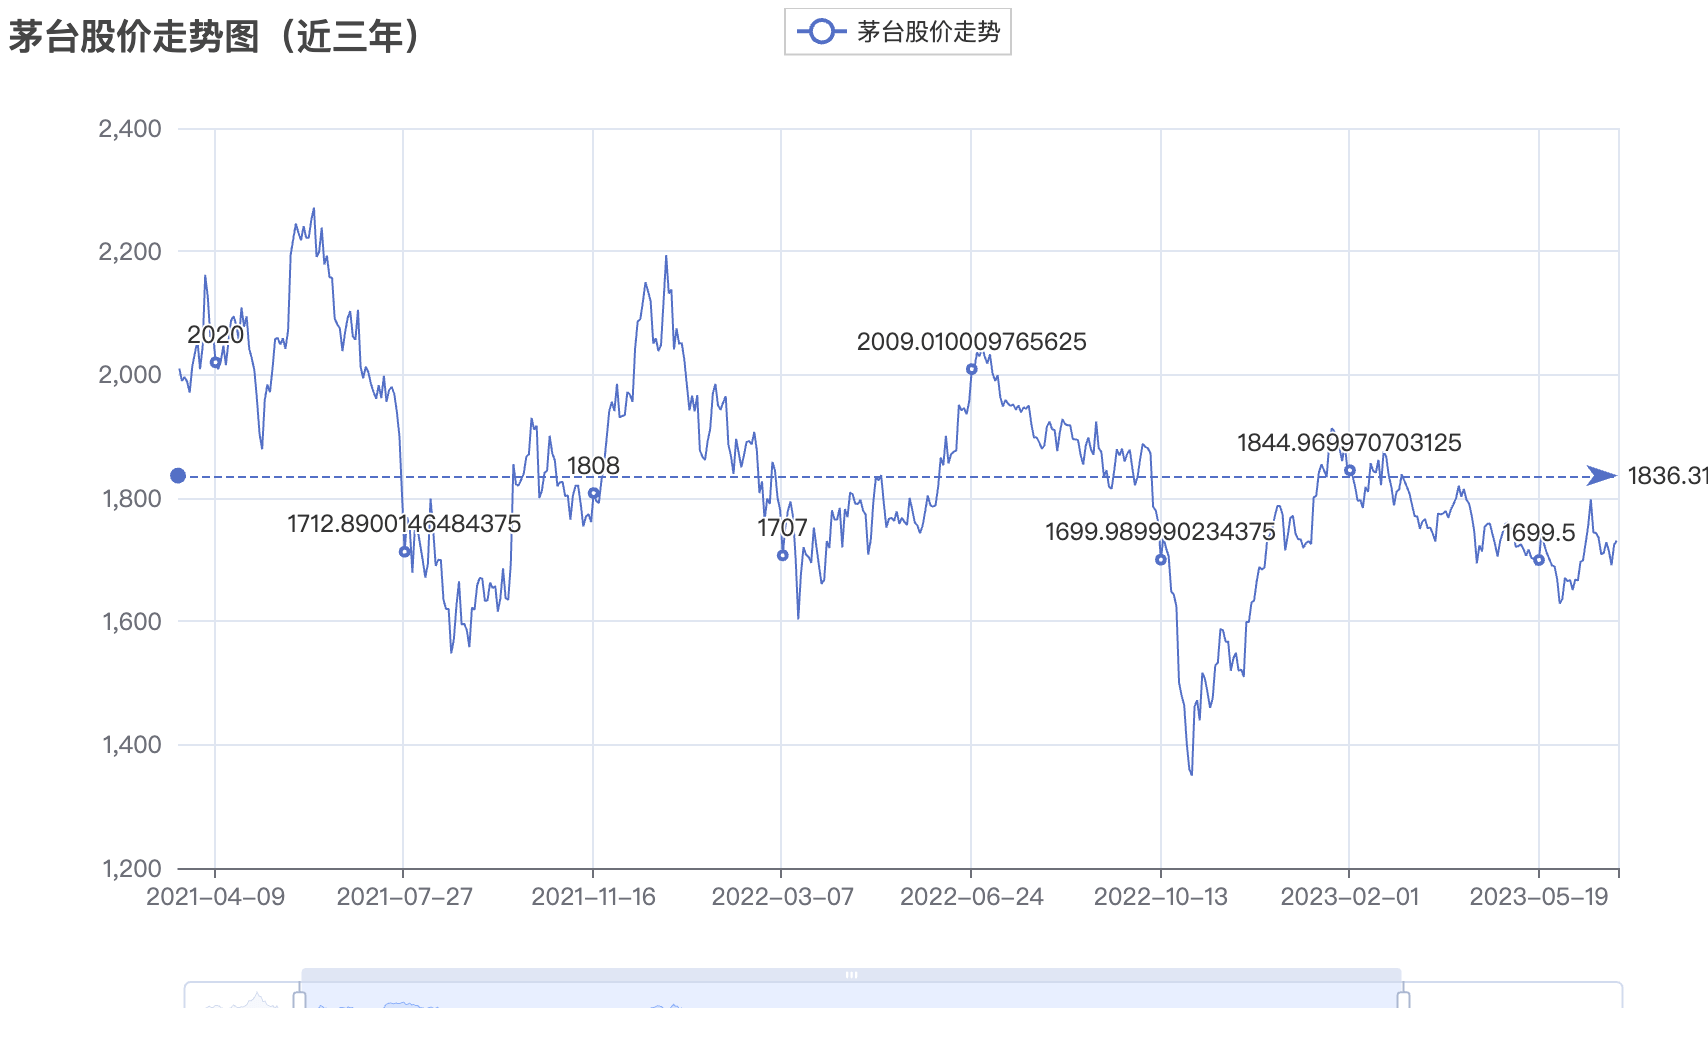Click y-axis label 1,200
Screen dimensions: 1708x1052
coord(131,869)
